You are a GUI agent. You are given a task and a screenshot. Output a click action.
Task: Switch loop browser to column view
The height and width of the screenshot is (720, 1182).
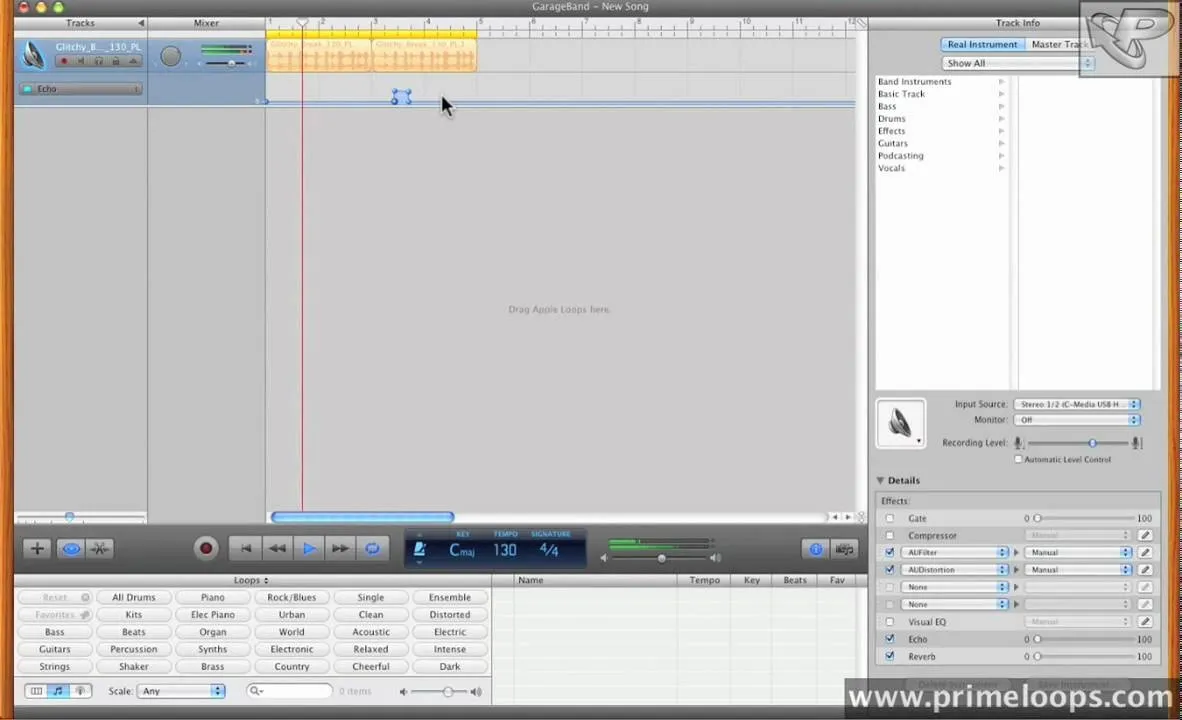[x=35, y=691]
